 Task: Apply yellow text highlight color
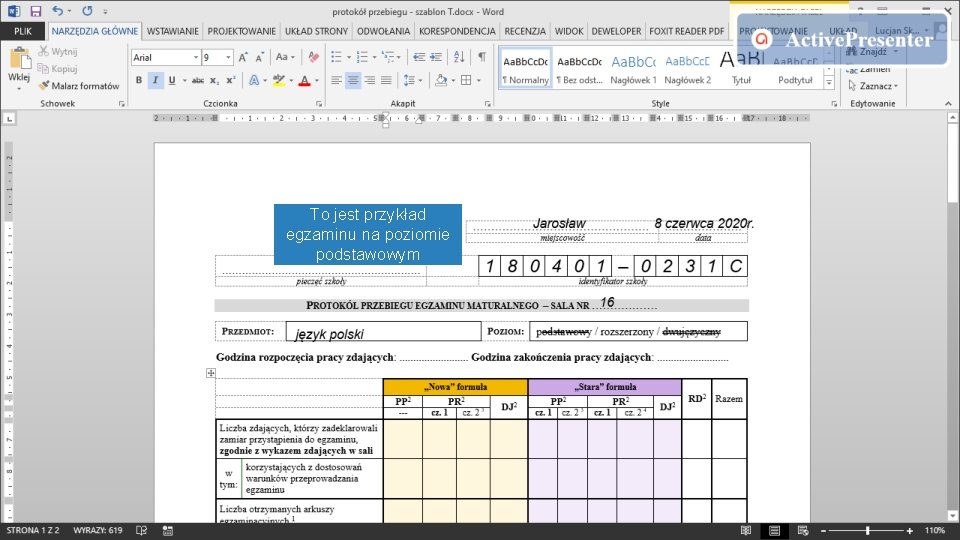coord(279,80)
